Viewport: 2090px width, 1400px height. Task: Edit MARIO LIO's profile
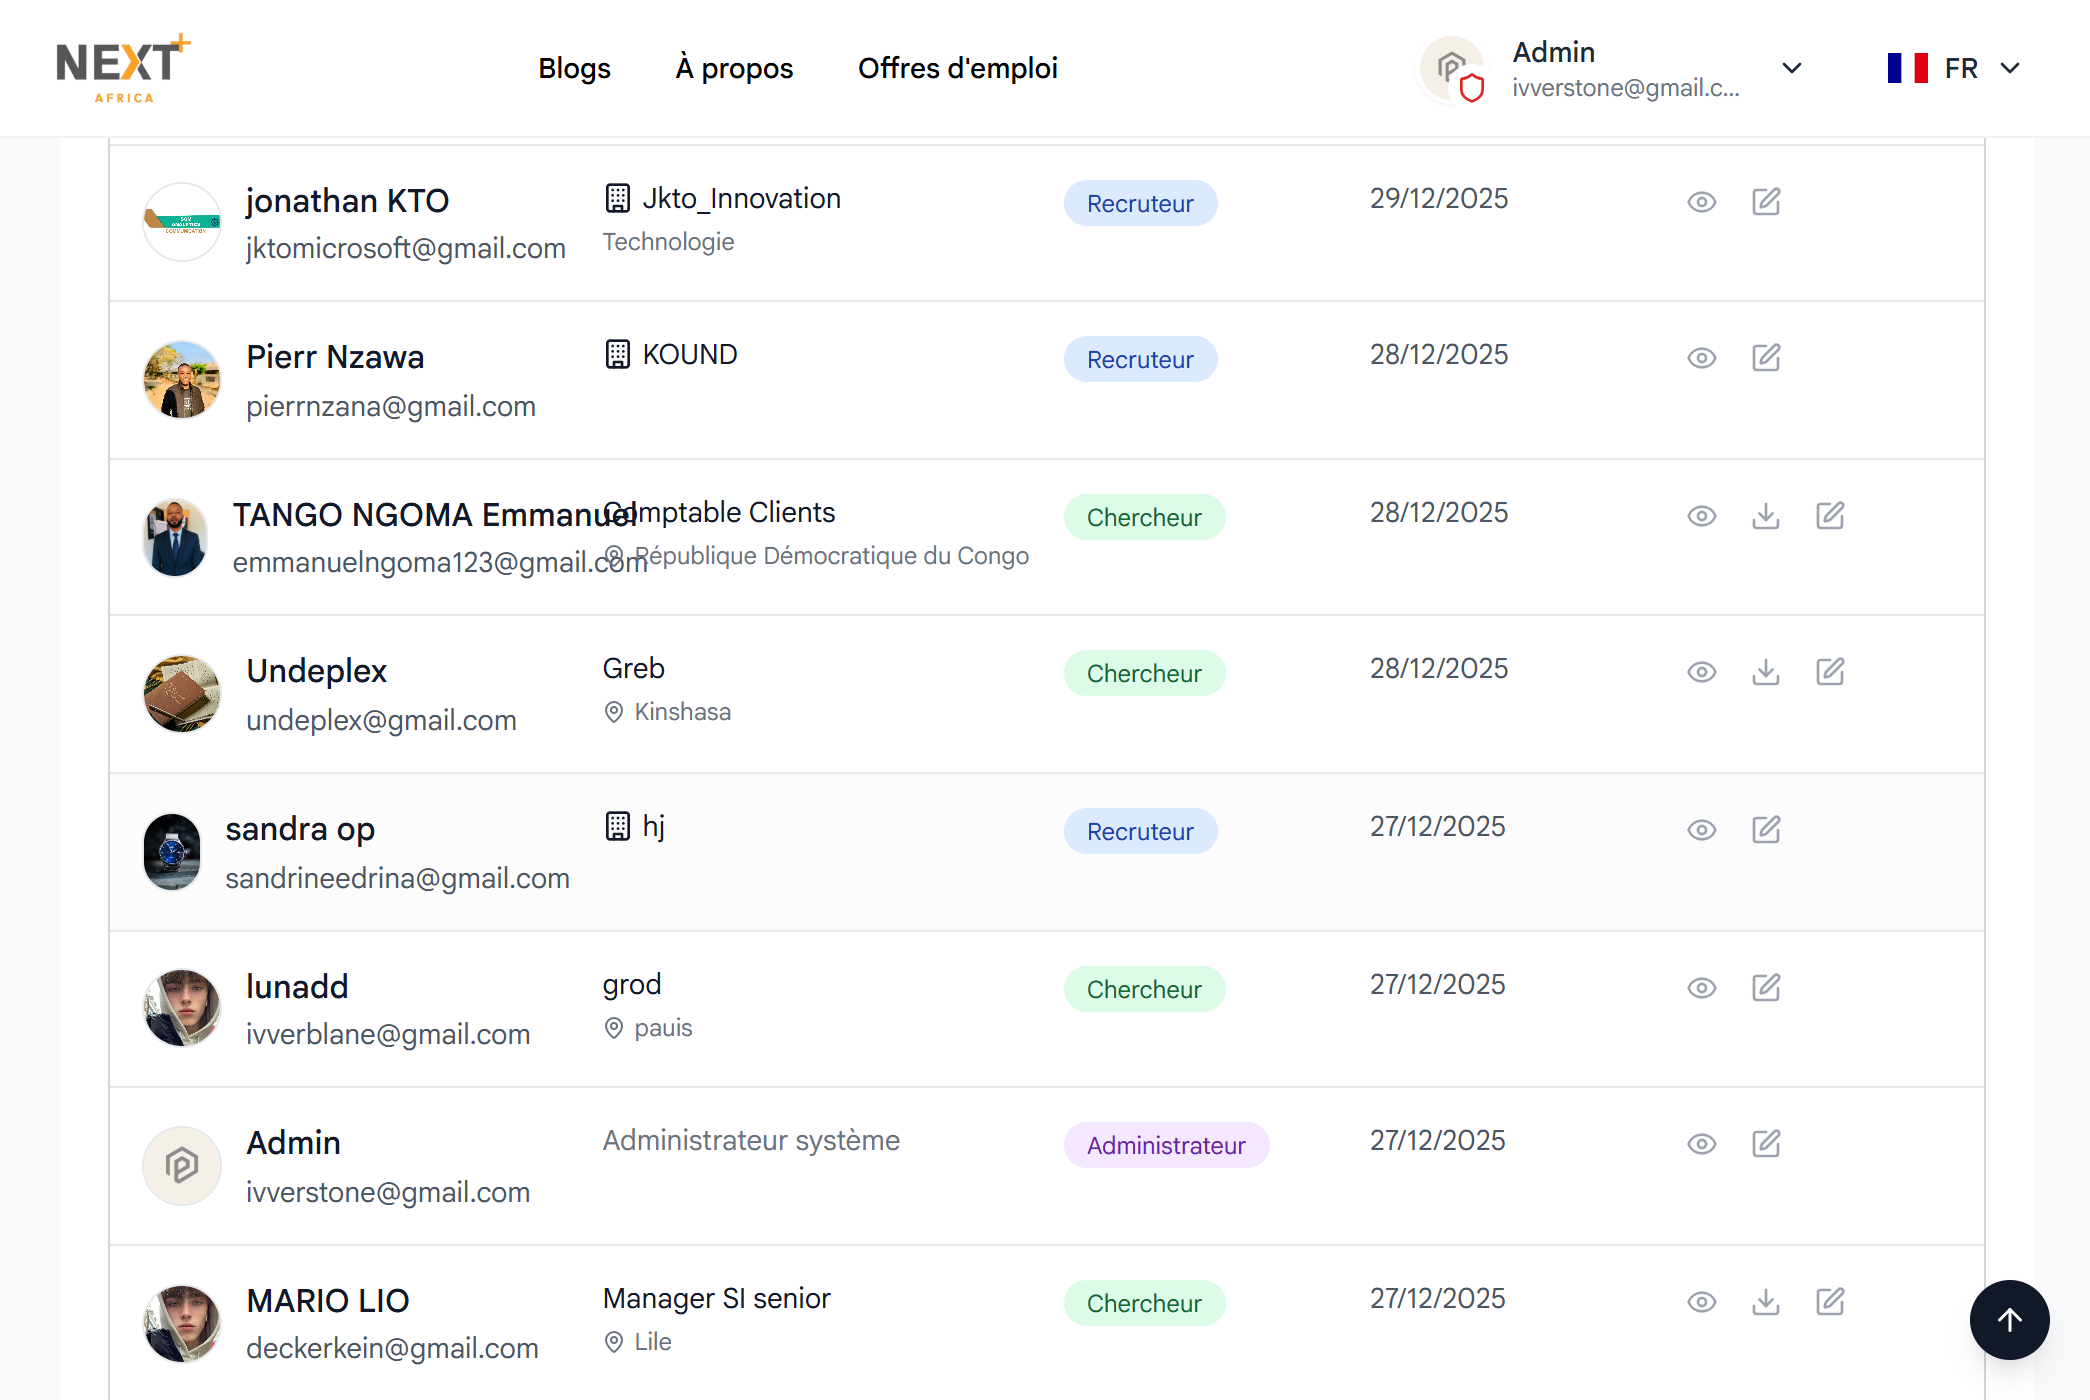pos(1830,1302)
